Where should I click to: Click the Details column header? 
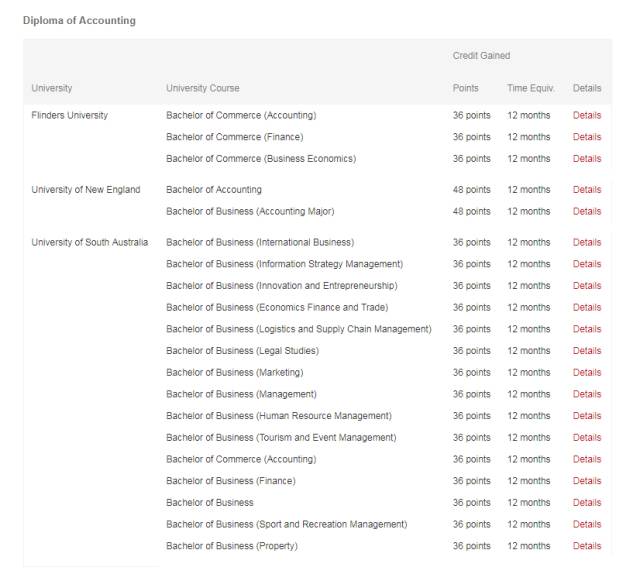pos(587,88)
